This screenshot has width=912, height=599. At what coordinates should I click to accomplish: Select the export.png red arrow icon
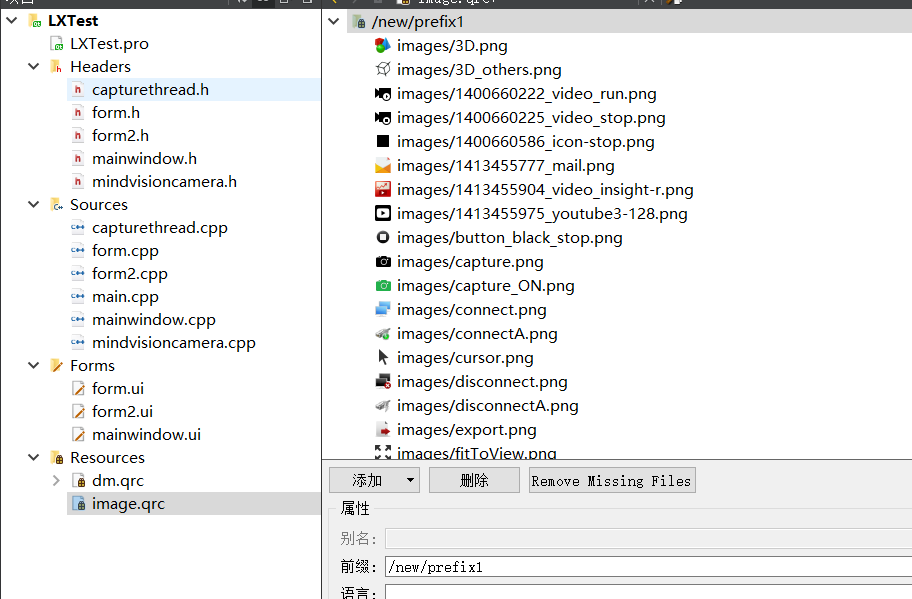[383, 430]
